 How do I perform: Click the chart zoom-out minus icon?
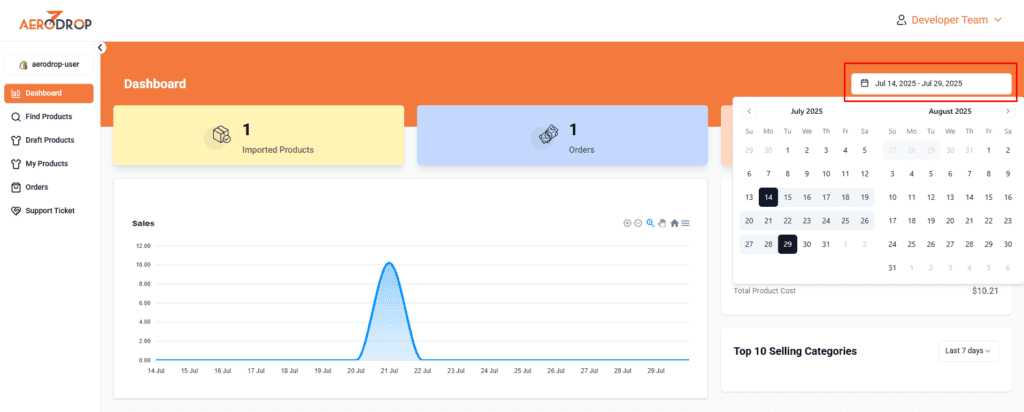tap(638, 223)
